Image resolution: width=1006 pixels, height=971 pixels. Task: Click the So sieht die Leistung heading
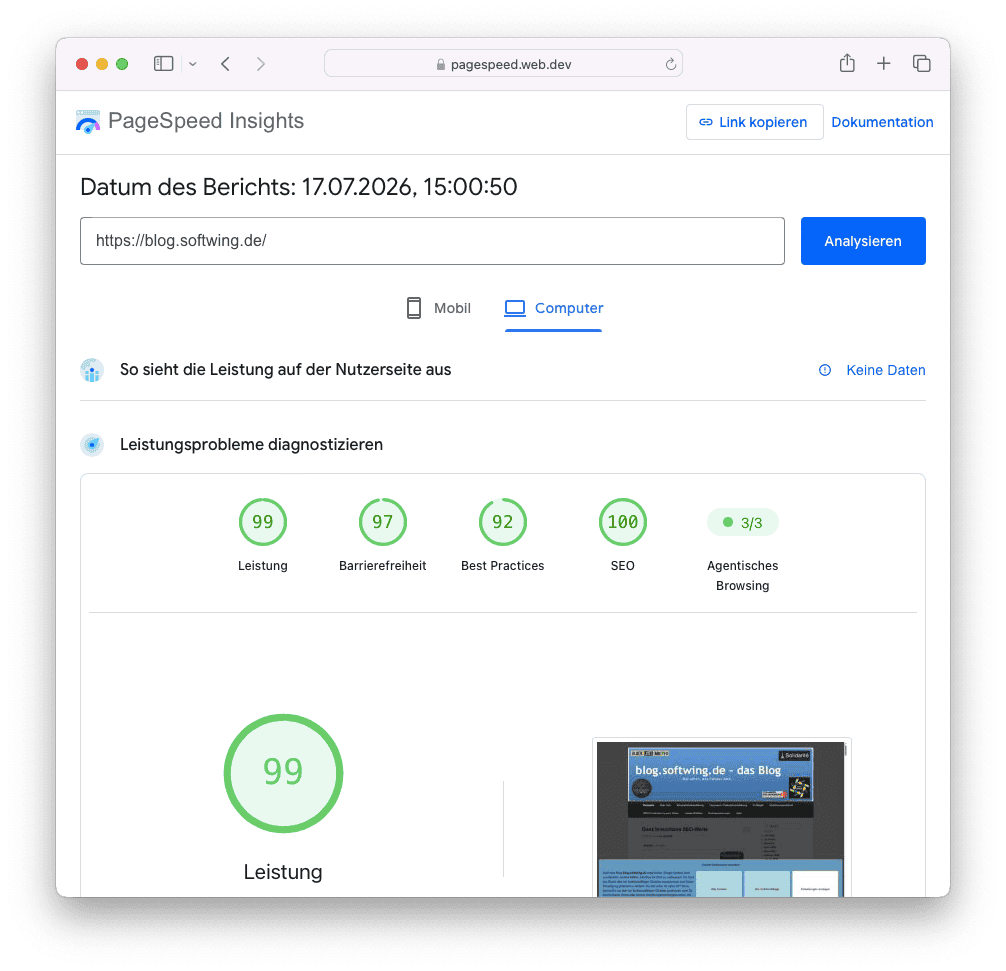(286, 370)
